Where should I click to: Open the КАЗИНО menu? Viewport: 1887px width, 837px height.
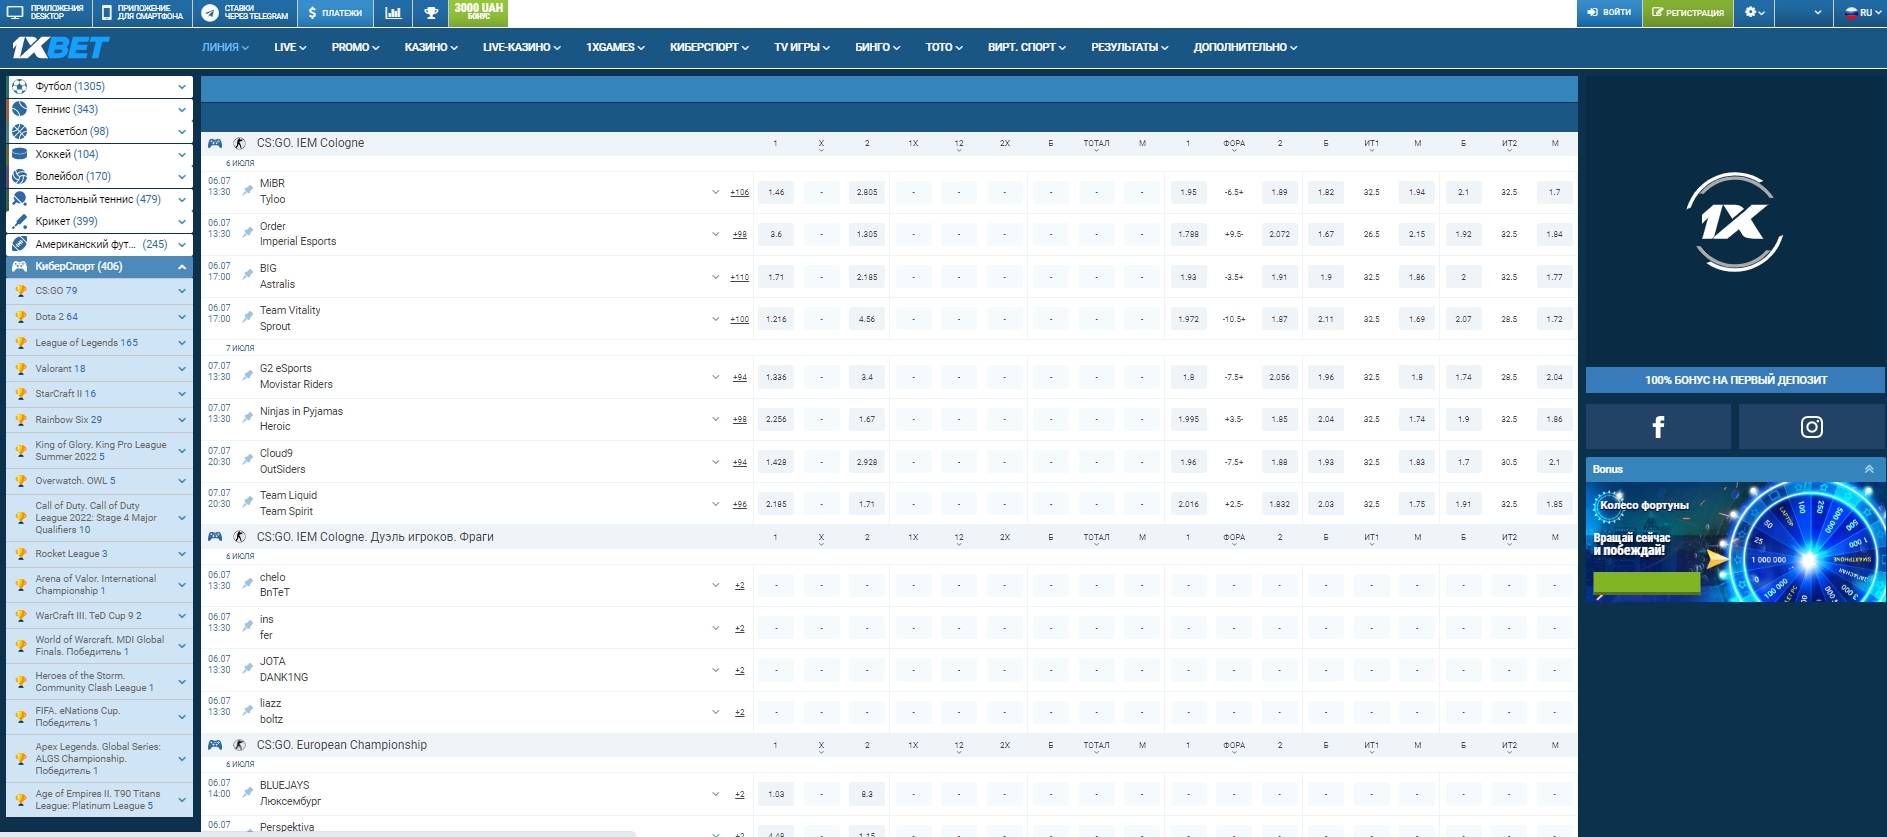point(431,47)
